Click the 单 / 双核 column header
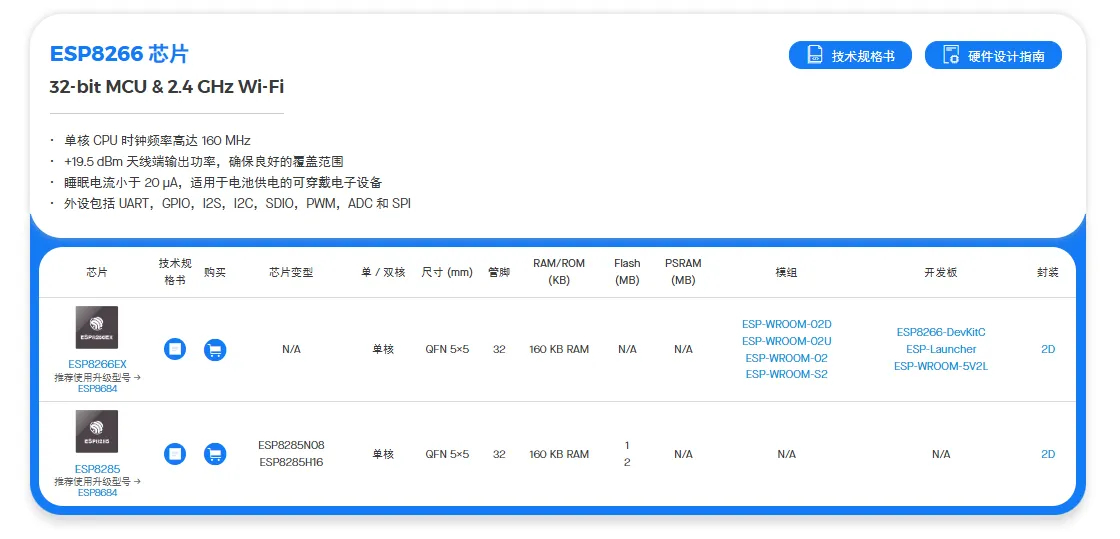The image size is (1120, 539). coord(383,272)
